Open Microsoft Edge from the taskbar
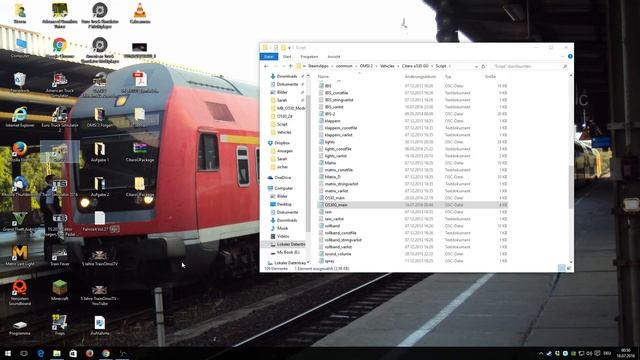This screenshot has height=360, width=640. point(40,353)
